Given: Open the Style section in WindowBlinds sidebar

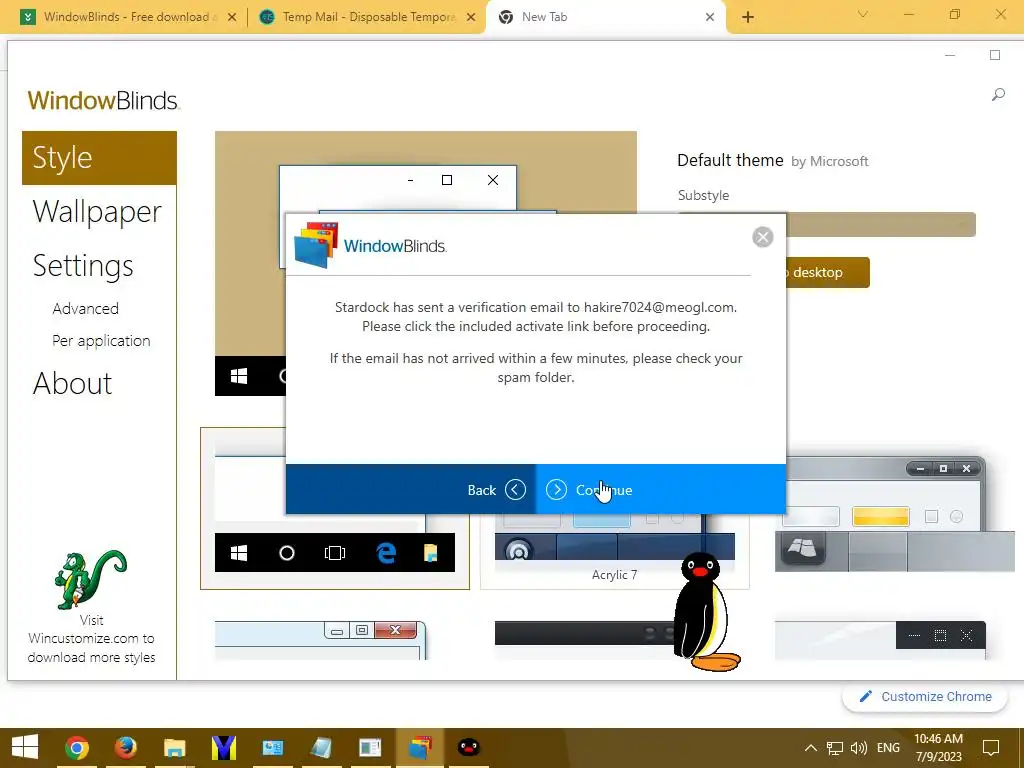Looking at the screenshot, I should tap(99, 158).
